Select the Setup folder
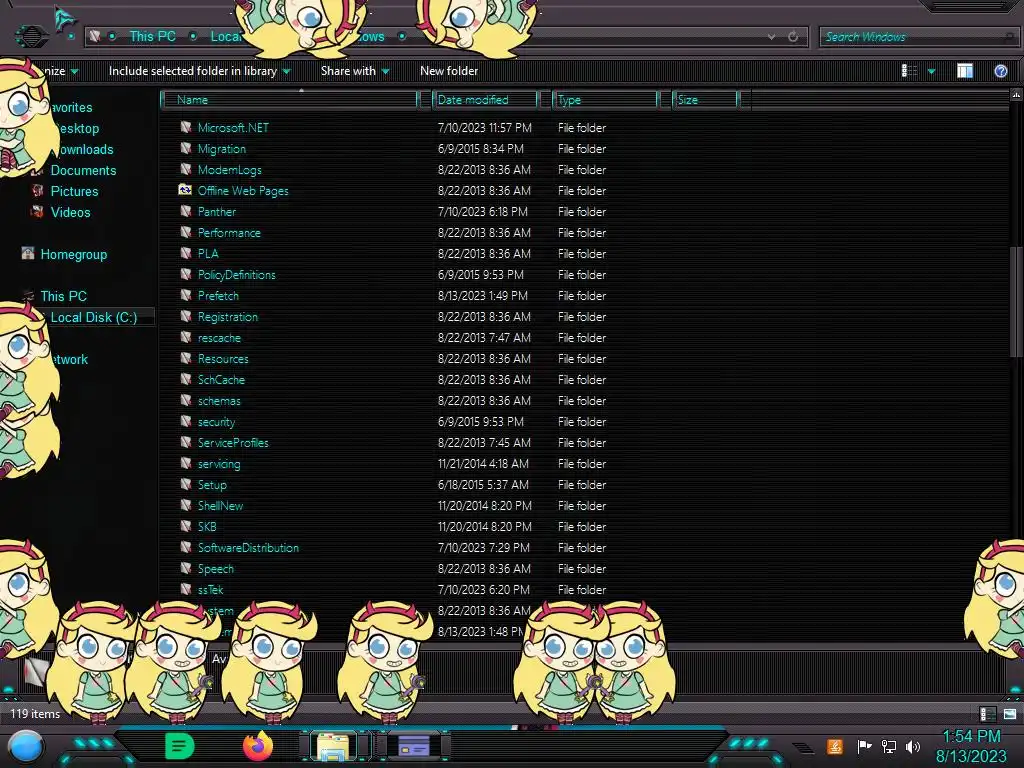The image size is (1024, 768). click(x=212, y=485)
